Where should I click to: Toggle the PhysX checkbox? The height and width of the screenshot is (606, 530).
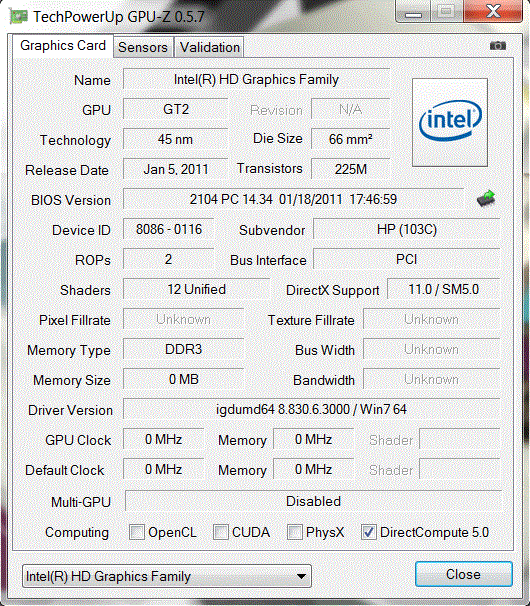[295, 532]
